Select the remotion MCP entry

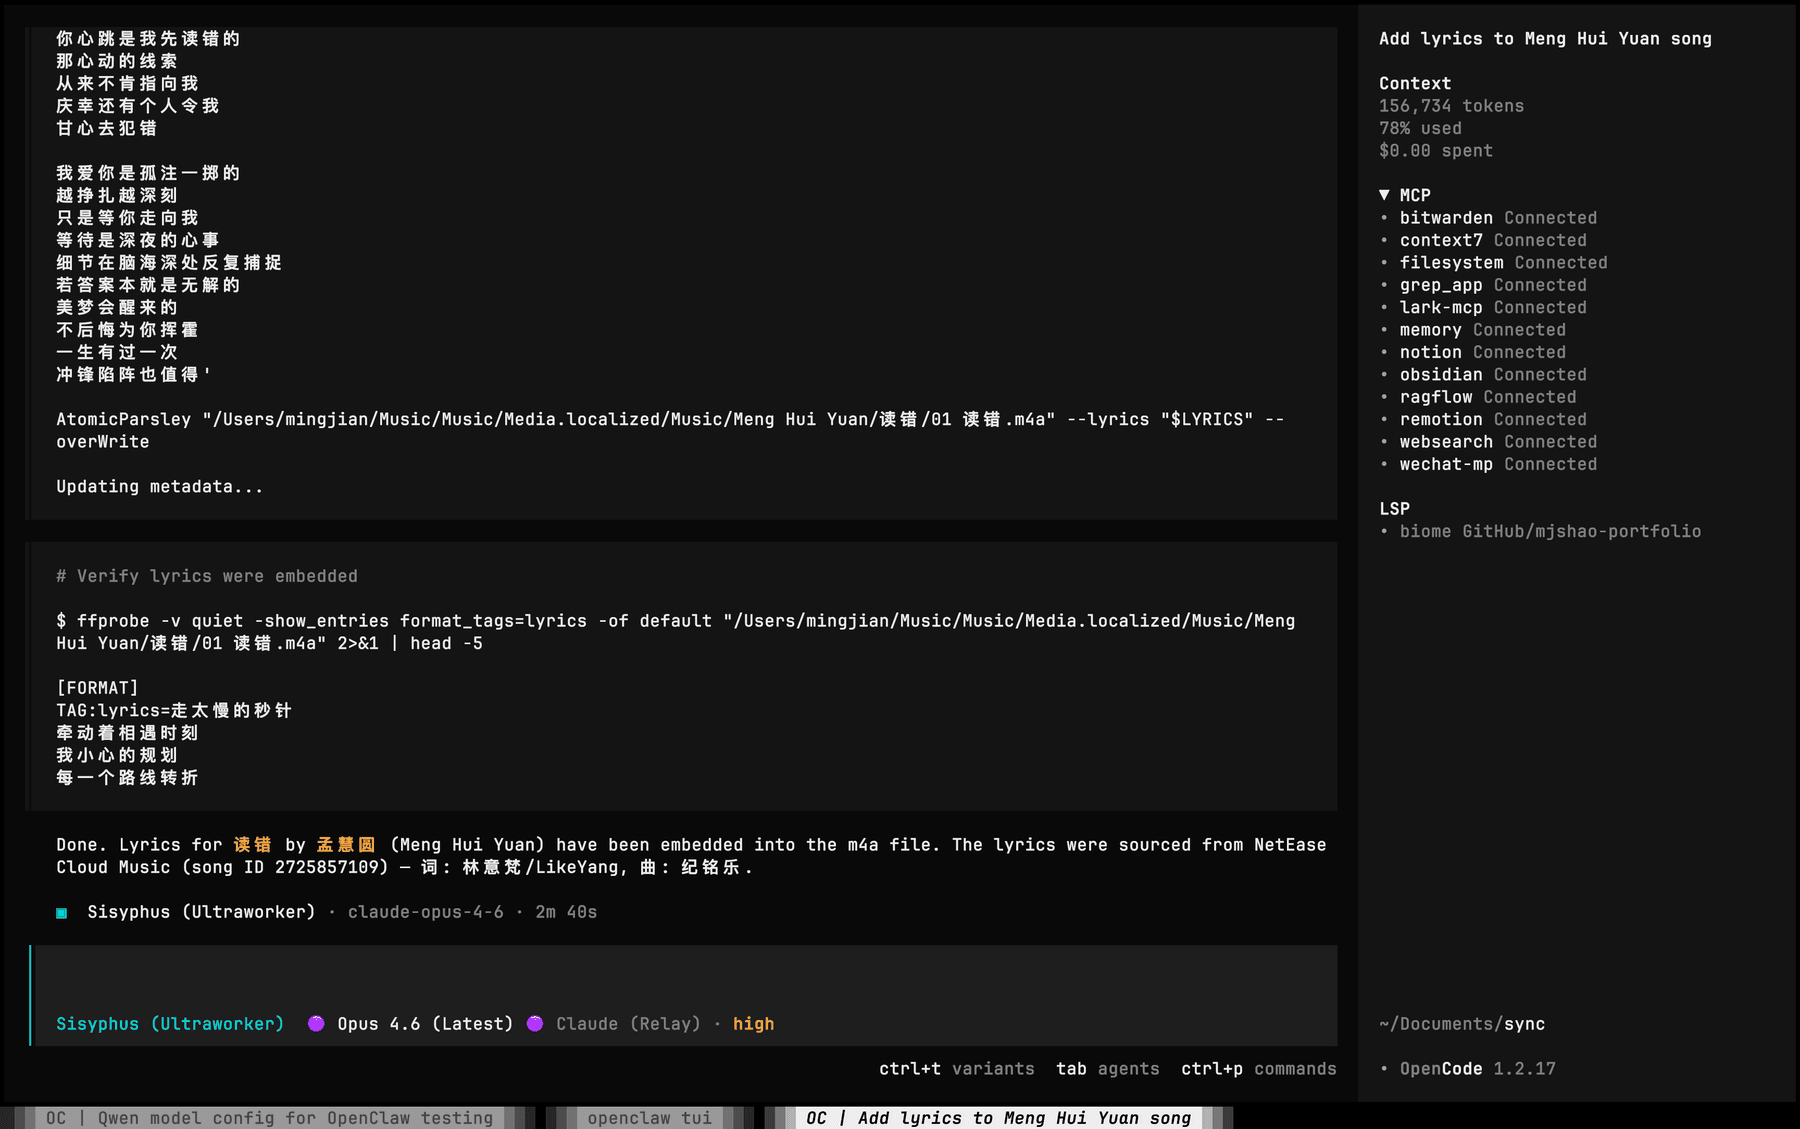pyautogui.click(x=1483, y=419)
